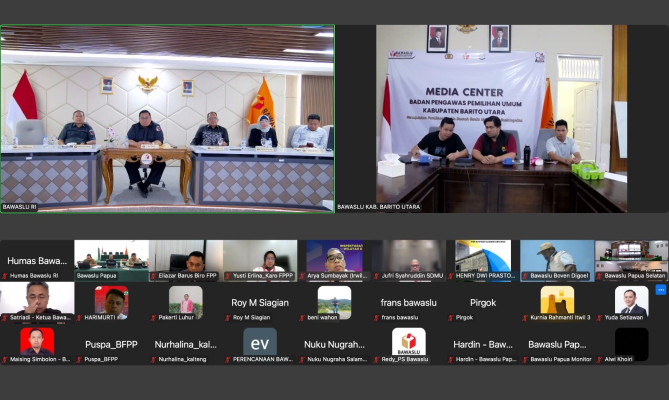669x400 pixels.
Task: Select the 'ev' avatar of PERENCANAAN BAW participant
Action: [259, 342]
